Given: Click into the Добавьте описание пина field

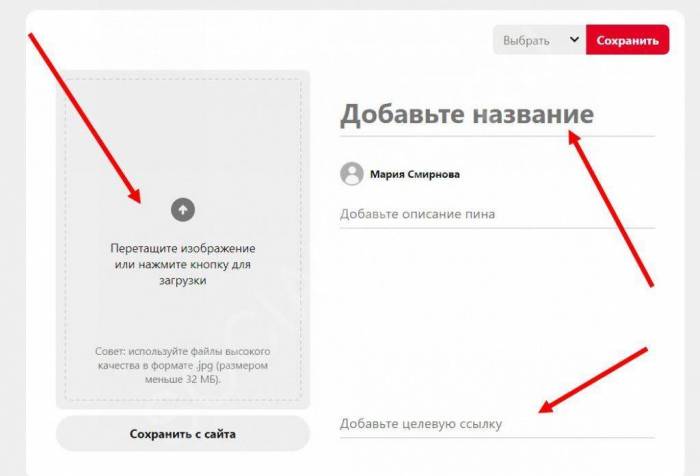Looking at the screenshot, I should tap(497, 214).
